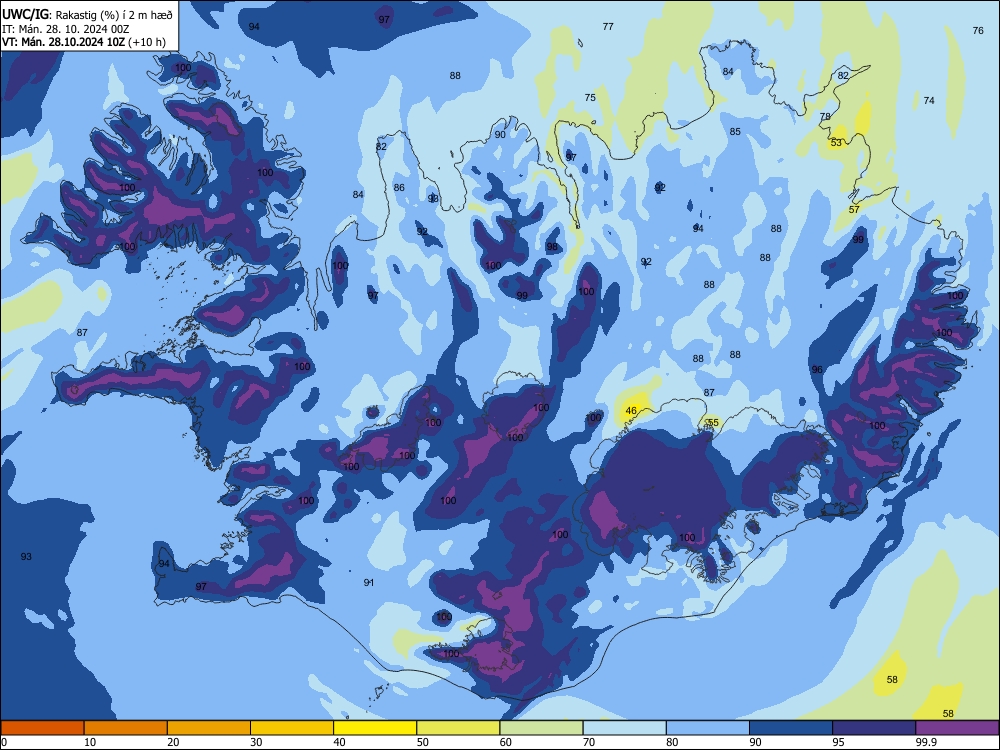Click the title 'UWC/IG: Rakastig (%) í 2 m hæð'
This screenshot has height=750, width=1000.
[87, 15]
